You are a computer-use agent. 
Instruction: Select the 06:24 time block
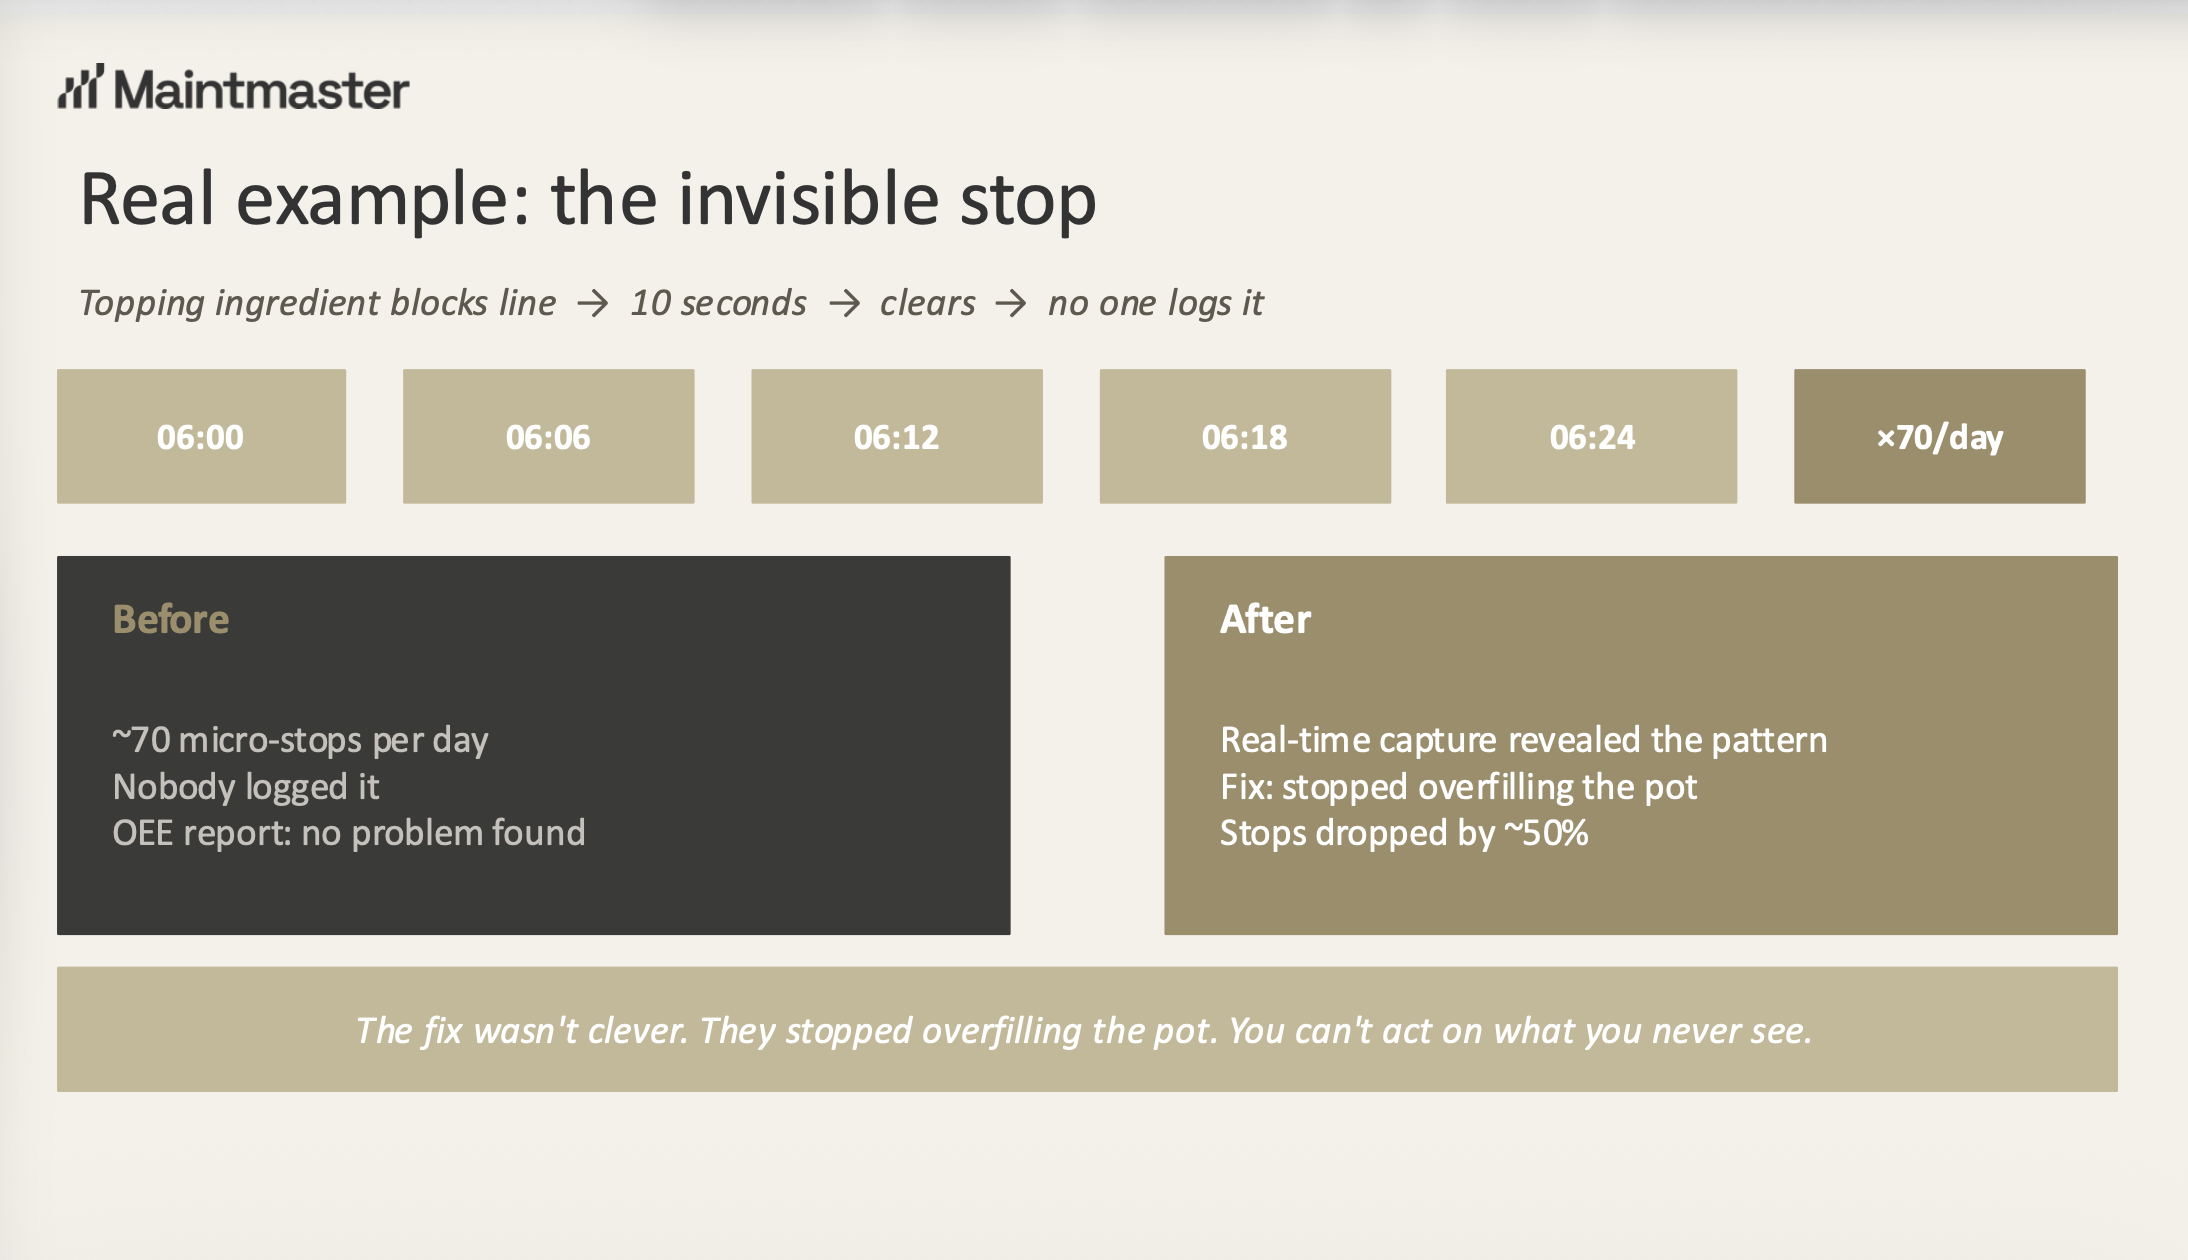[1591, 436]
